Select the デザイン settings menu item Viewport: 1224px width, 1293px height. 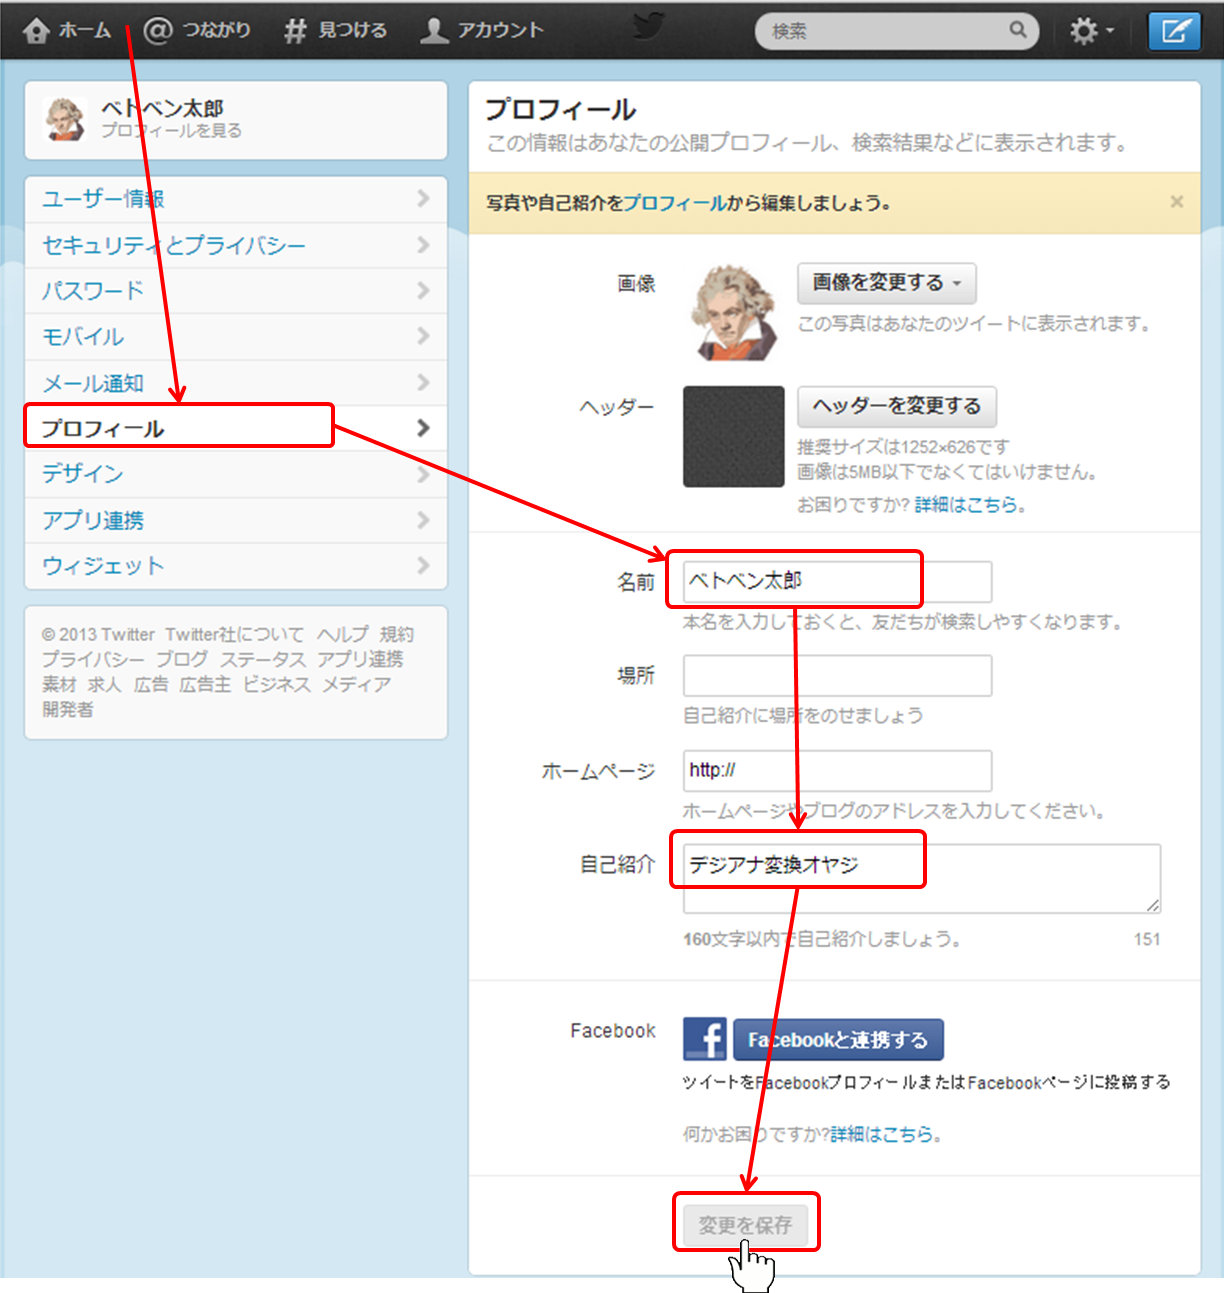[x=83, y=474]
